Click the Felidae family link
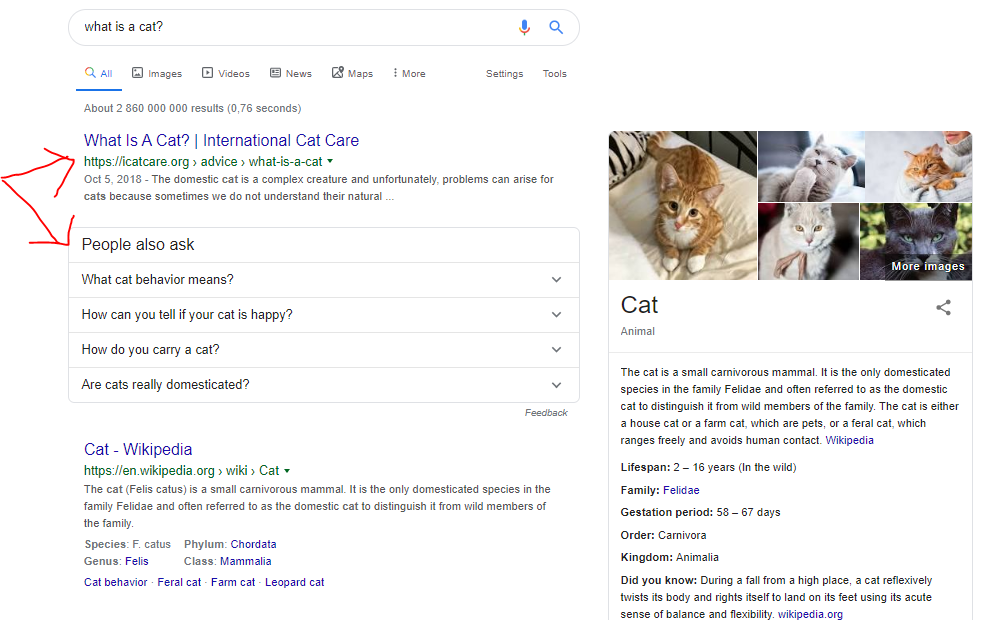This screenshot has width=983, height=620. pos(681,490)
